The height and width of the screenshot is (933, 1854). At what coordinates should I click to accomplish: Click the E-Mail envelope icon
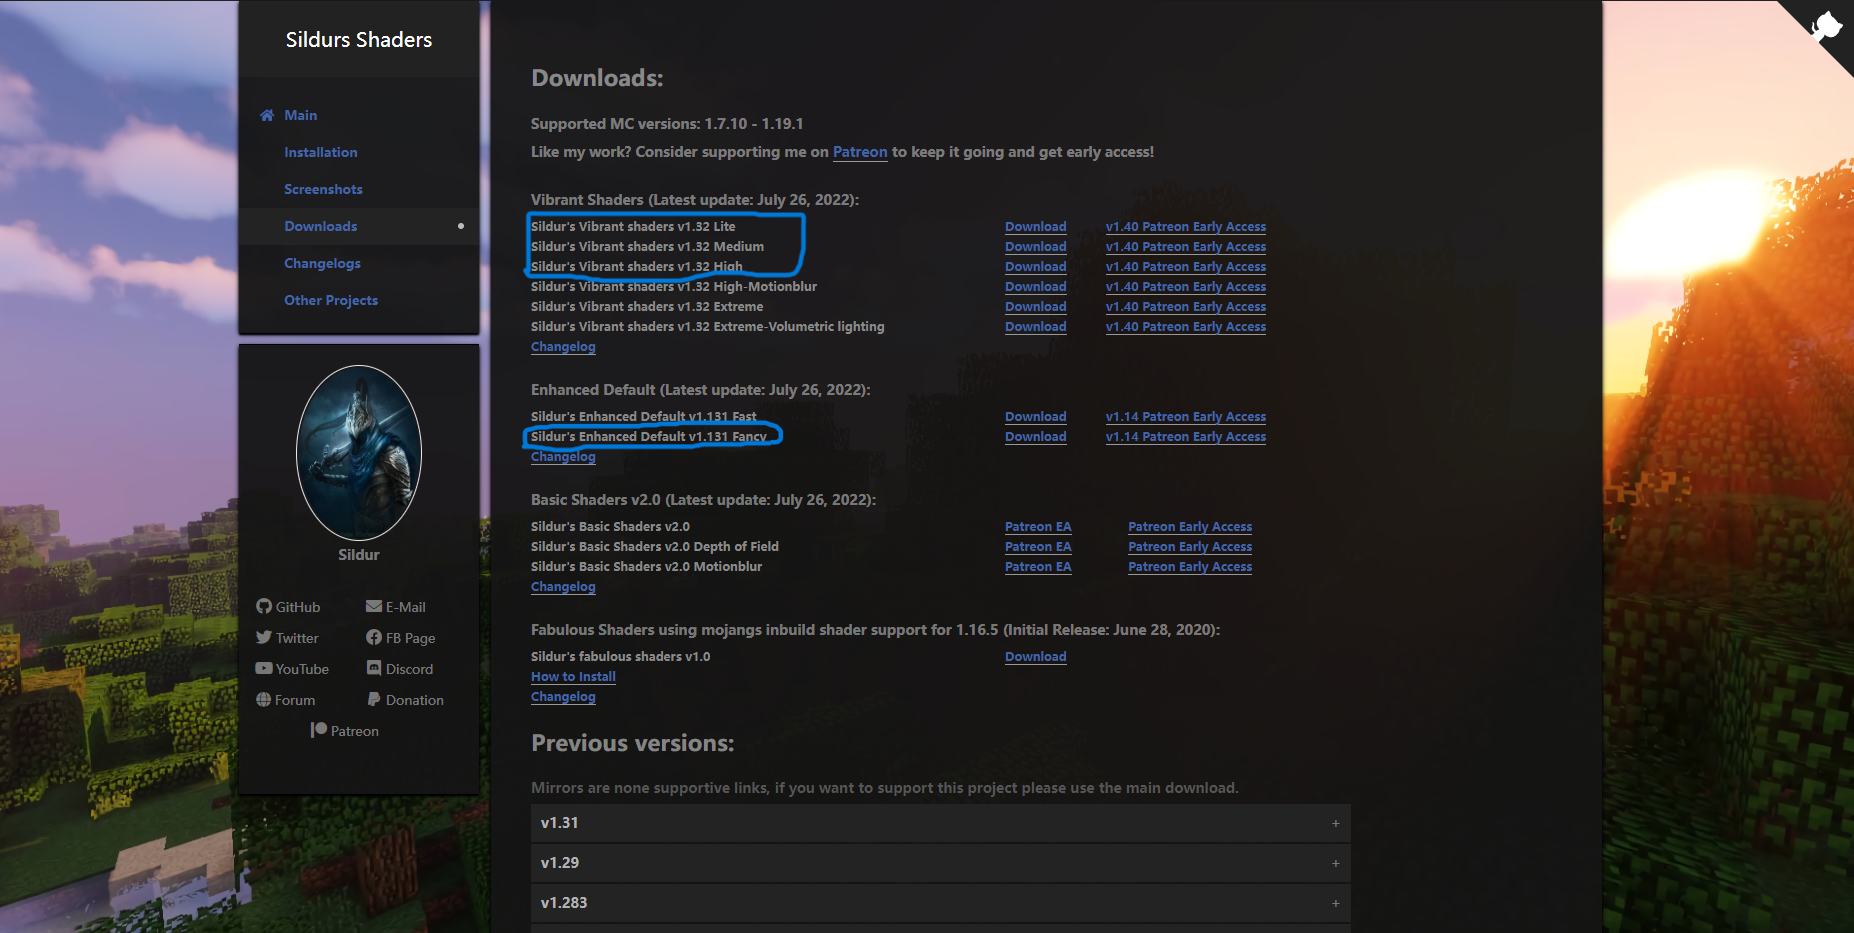(374, 606)
